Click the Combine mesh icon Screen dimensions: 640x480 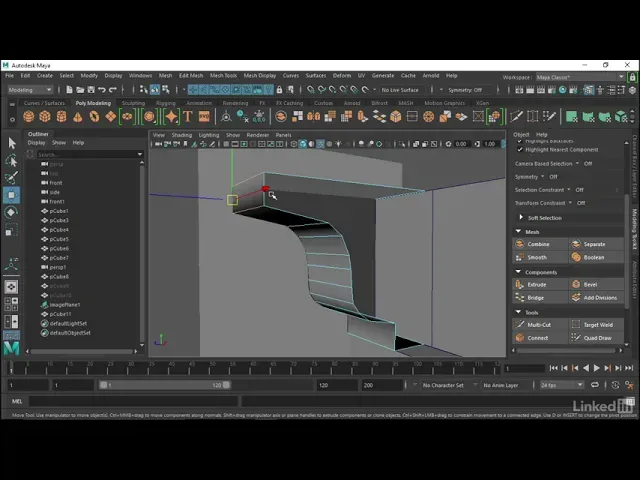[x=521, y=244]
